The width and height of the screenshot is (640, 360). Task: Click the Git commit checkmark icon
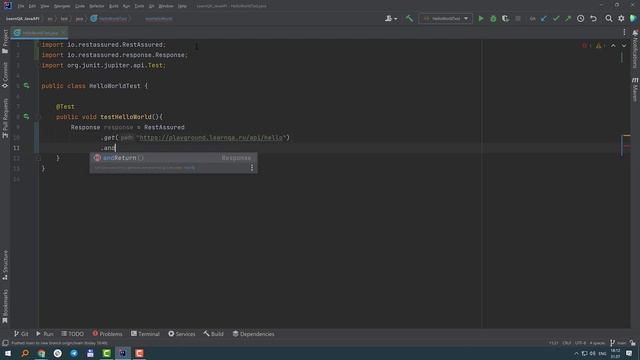556,18
